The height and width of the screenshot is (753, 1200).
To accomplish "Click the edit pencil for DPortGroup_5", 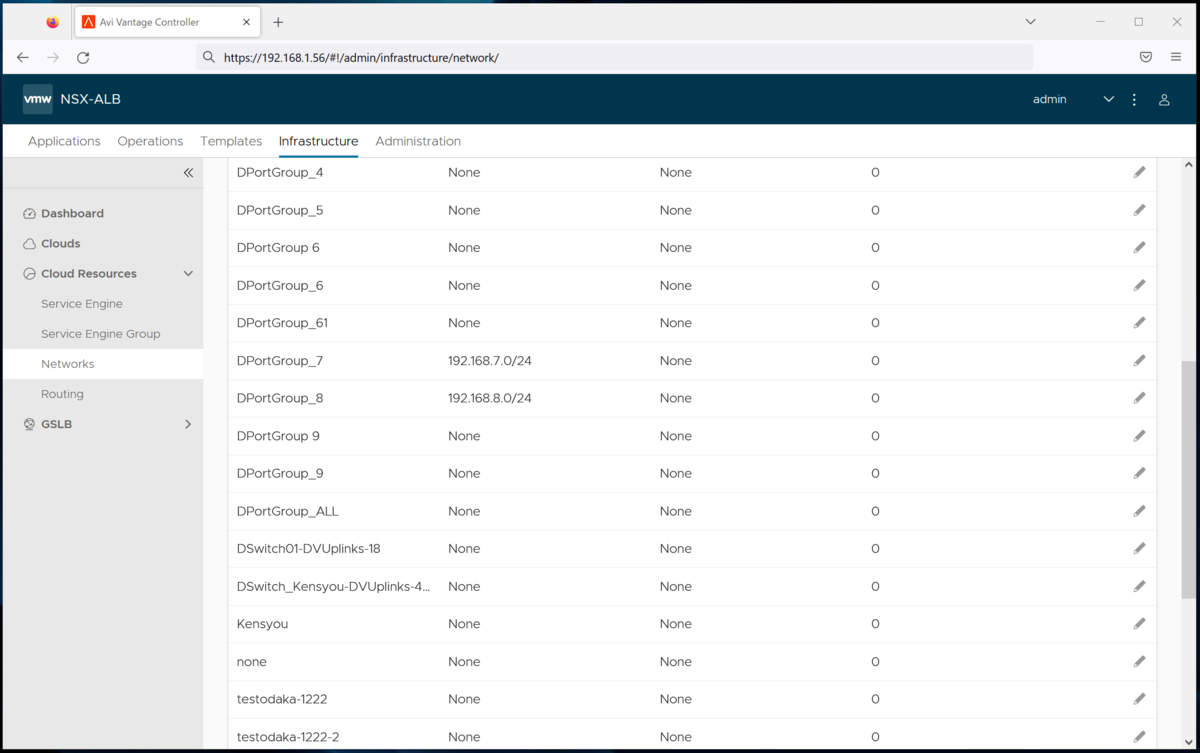I will [1139, 210].
